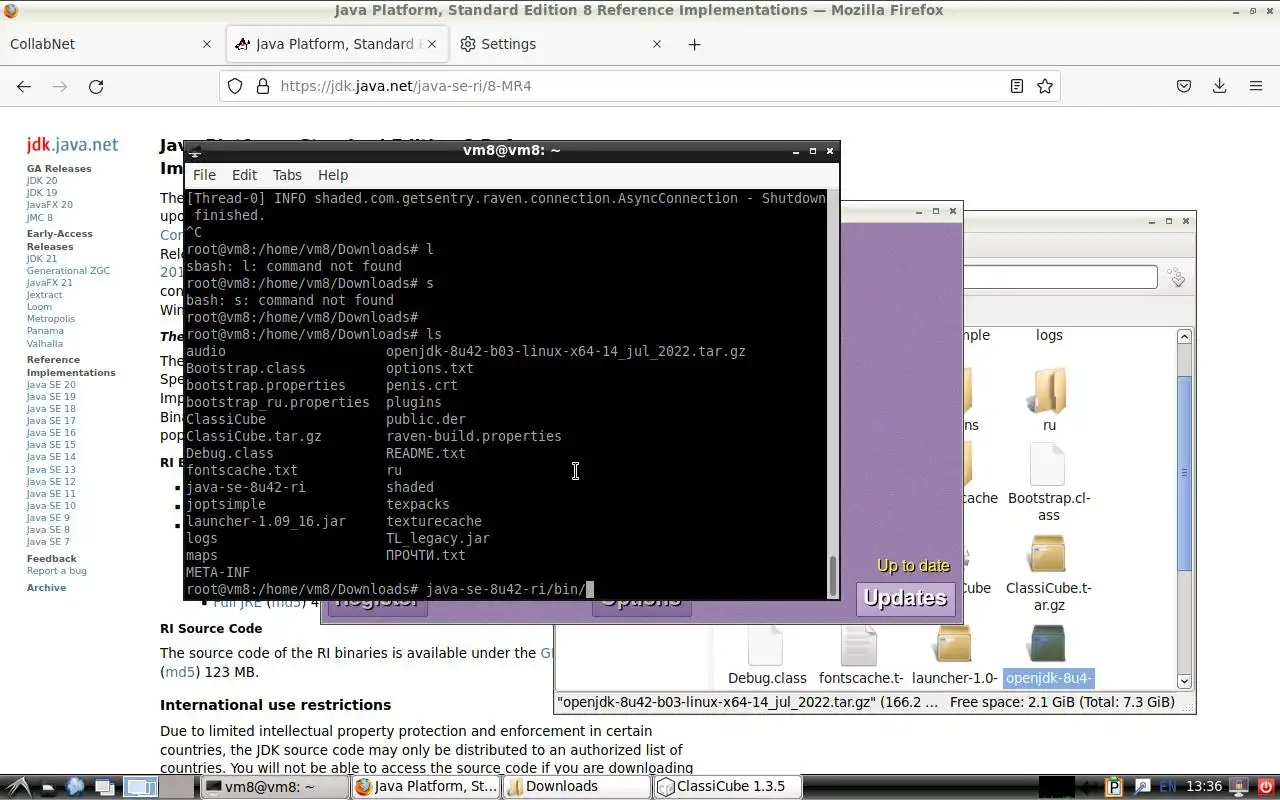Screen dimensions: 1280x800
Task: Open terminal Edit menu
Action: click(x=245, y=175)
